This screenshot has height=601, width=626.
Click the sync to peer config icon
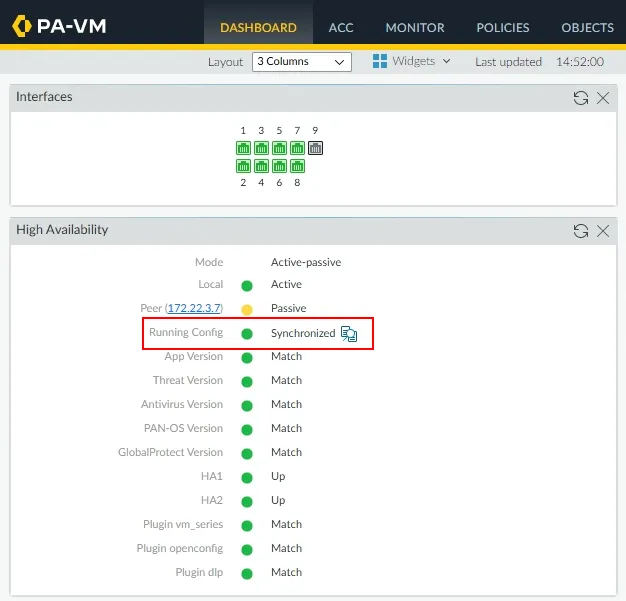pyautogui.click(x=349, y=334)
